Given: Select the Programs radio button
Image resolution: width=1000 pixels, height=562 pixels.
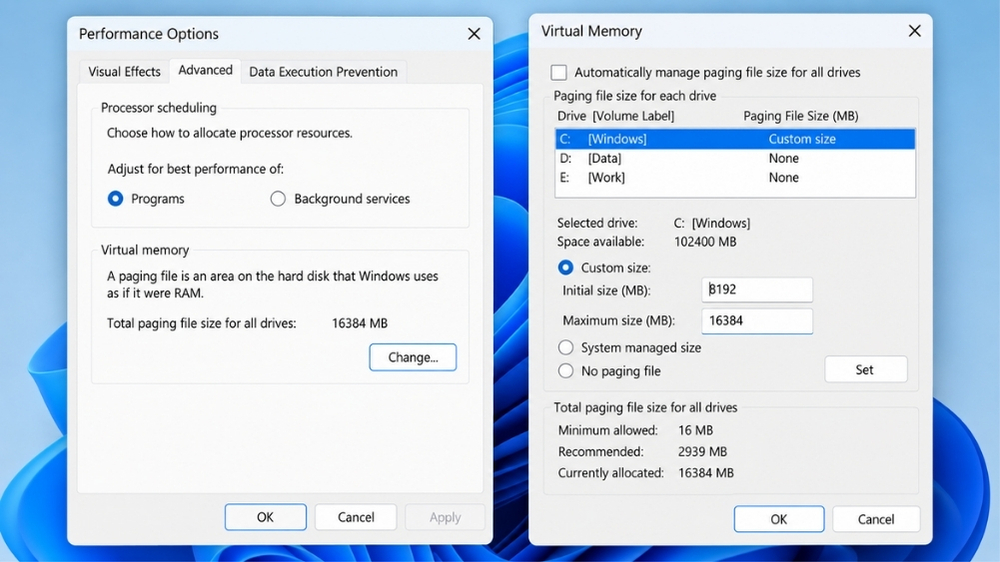Looking at the screenshot, I should tap(115, 198).
